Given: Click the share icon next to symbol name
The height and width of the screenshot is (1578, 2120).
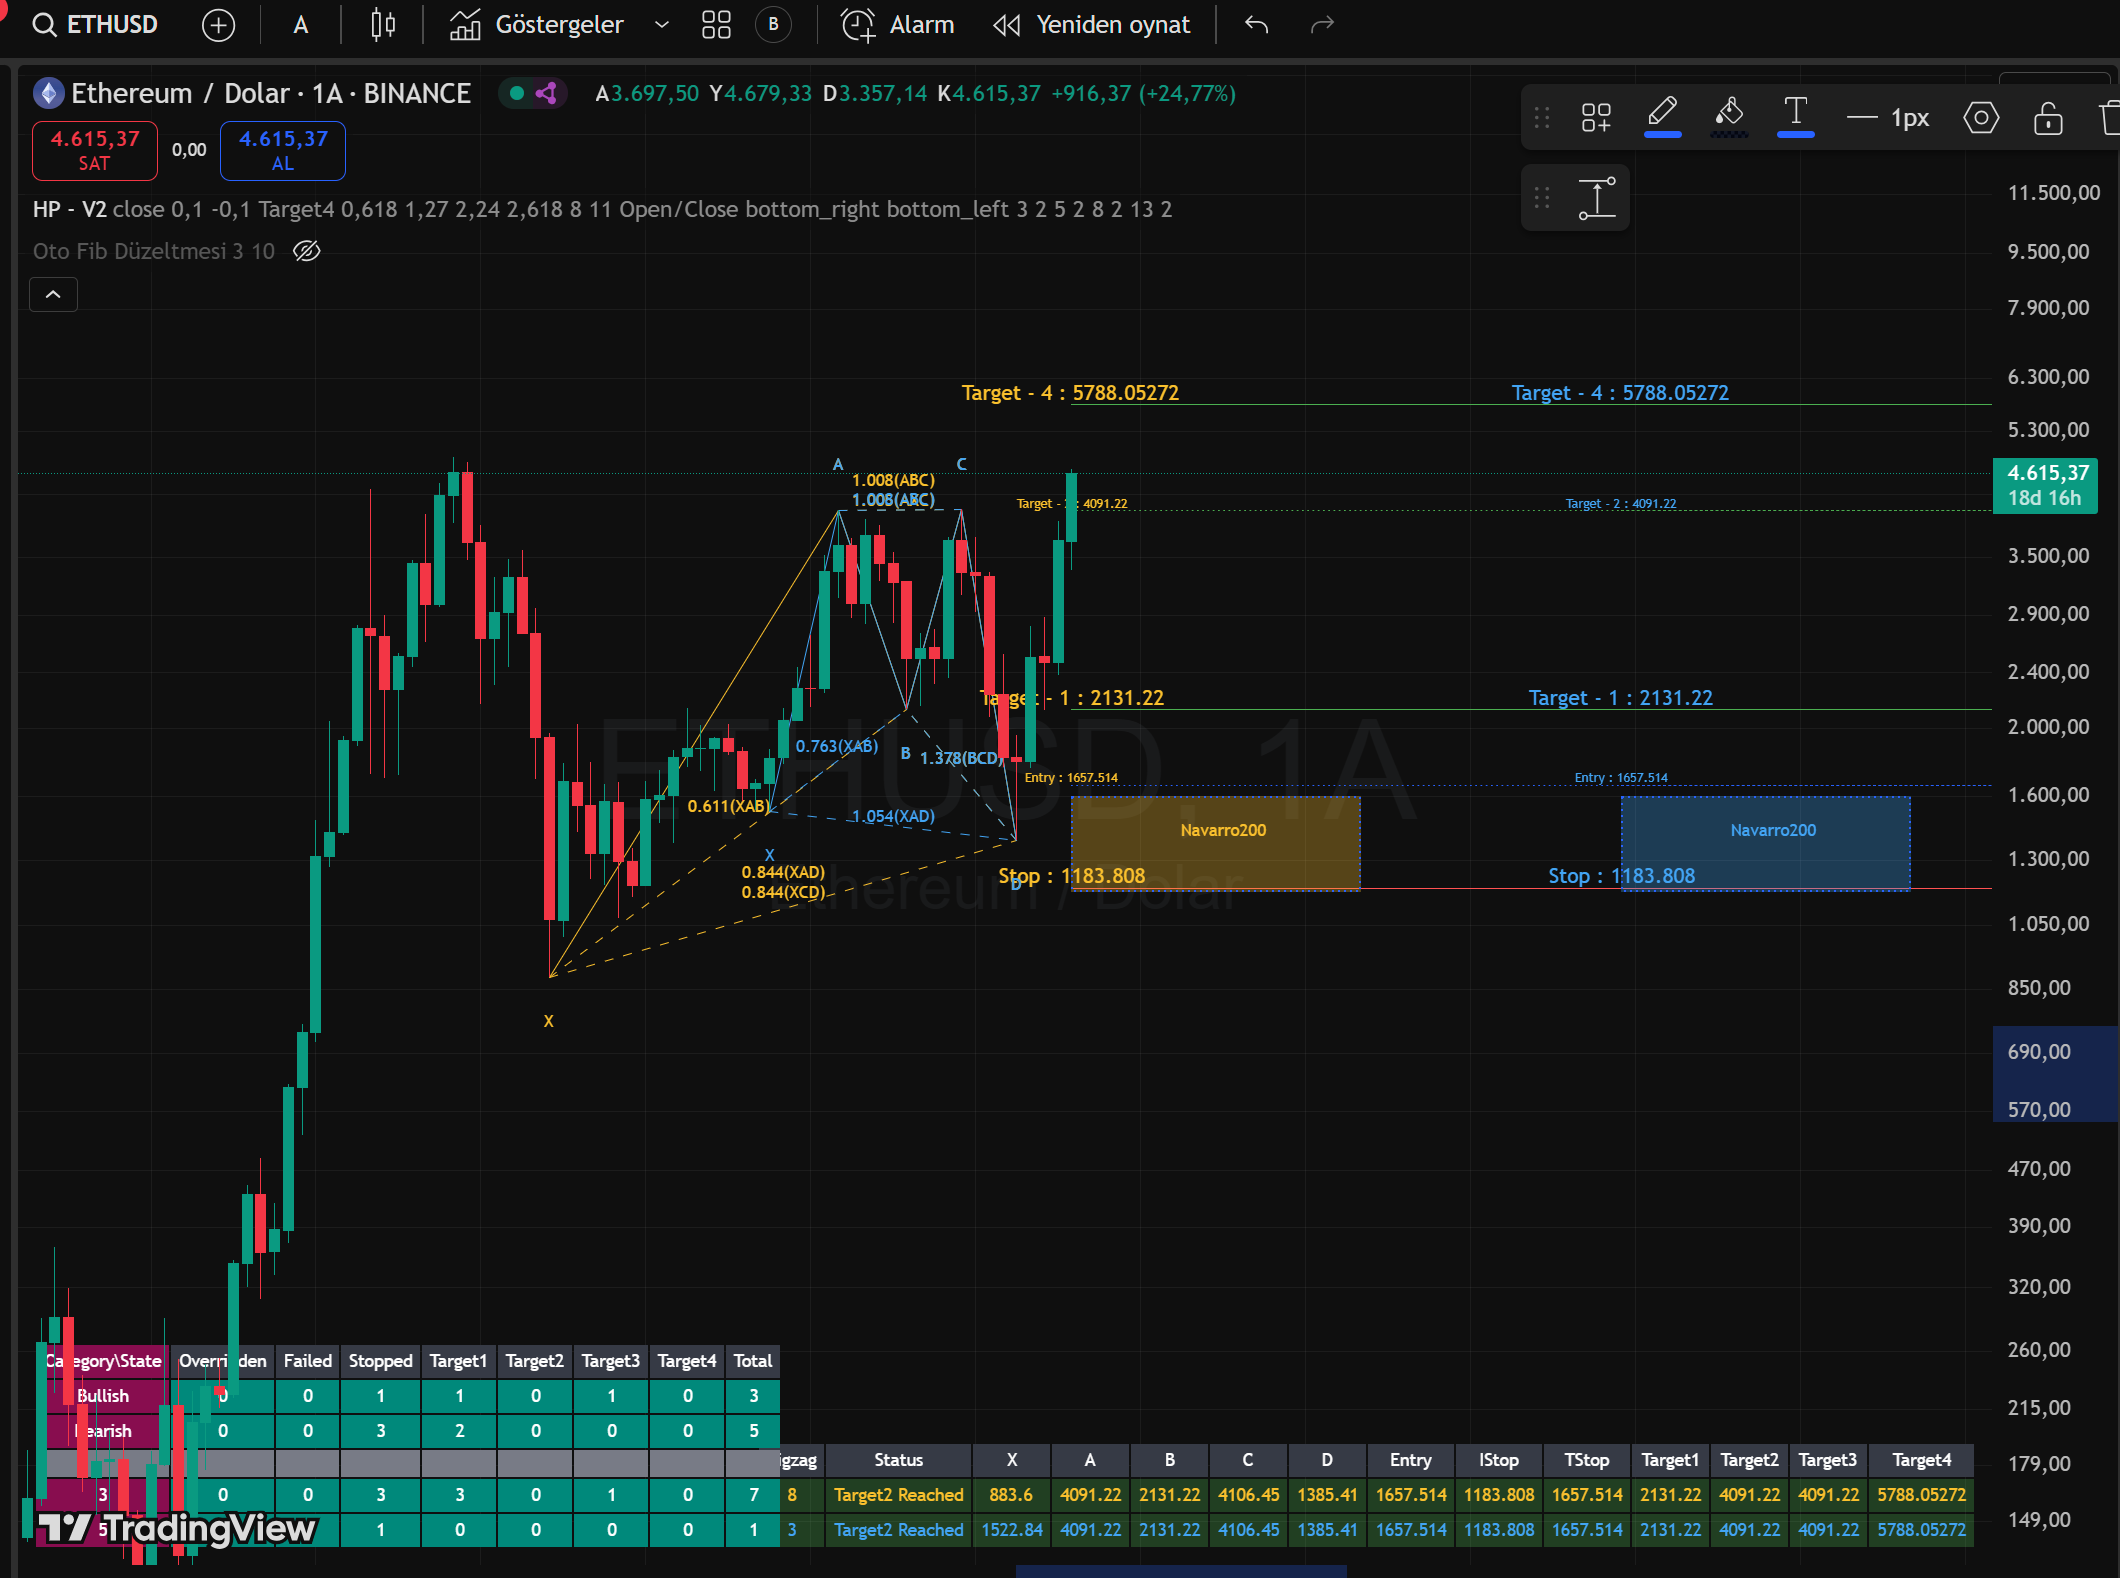Looking at the screenshot, I should pos(546,93).
